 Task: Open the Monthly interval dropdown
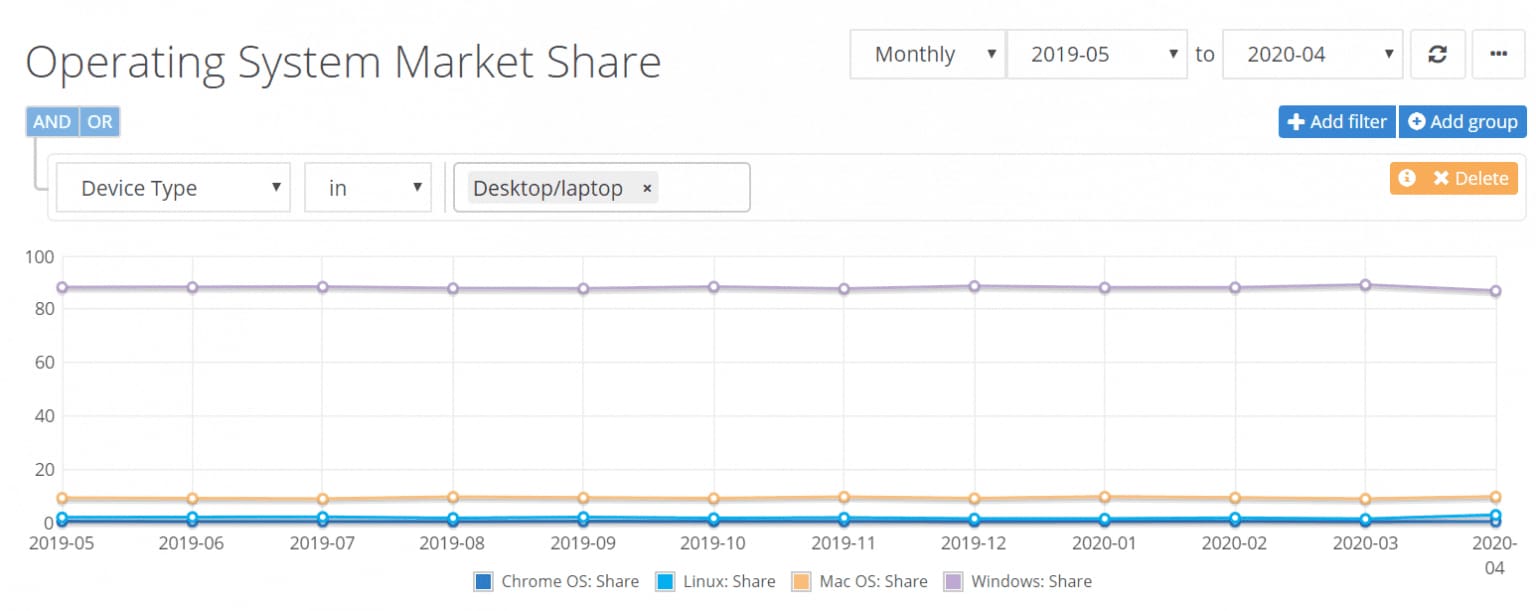click(926, 54)
